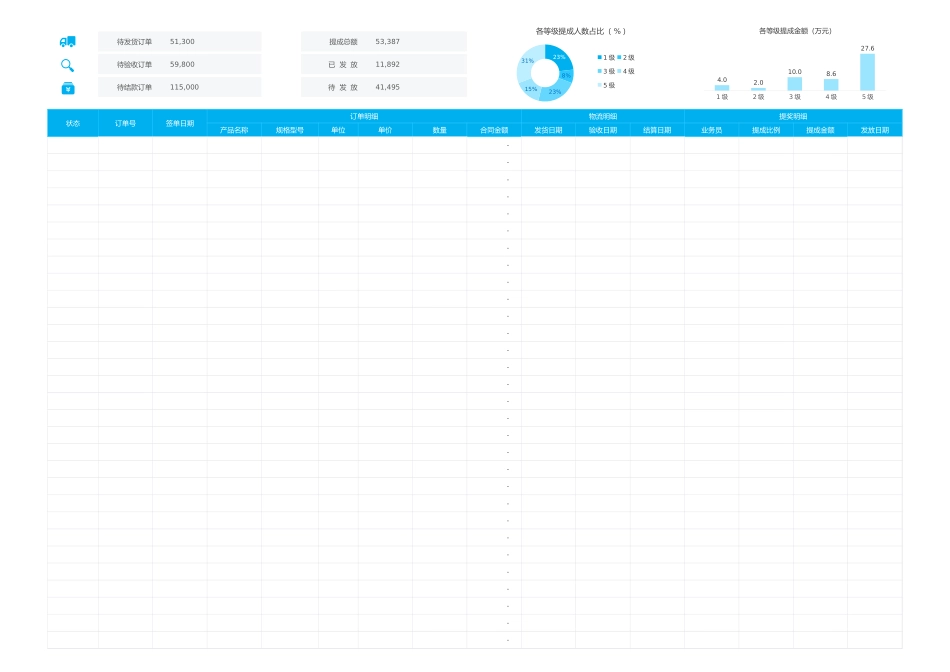Viewport: 950px width, 672px height.
Task: Click the 待发放 41,495 value cell
Action: pyautogui.click(x=387, y=87)
